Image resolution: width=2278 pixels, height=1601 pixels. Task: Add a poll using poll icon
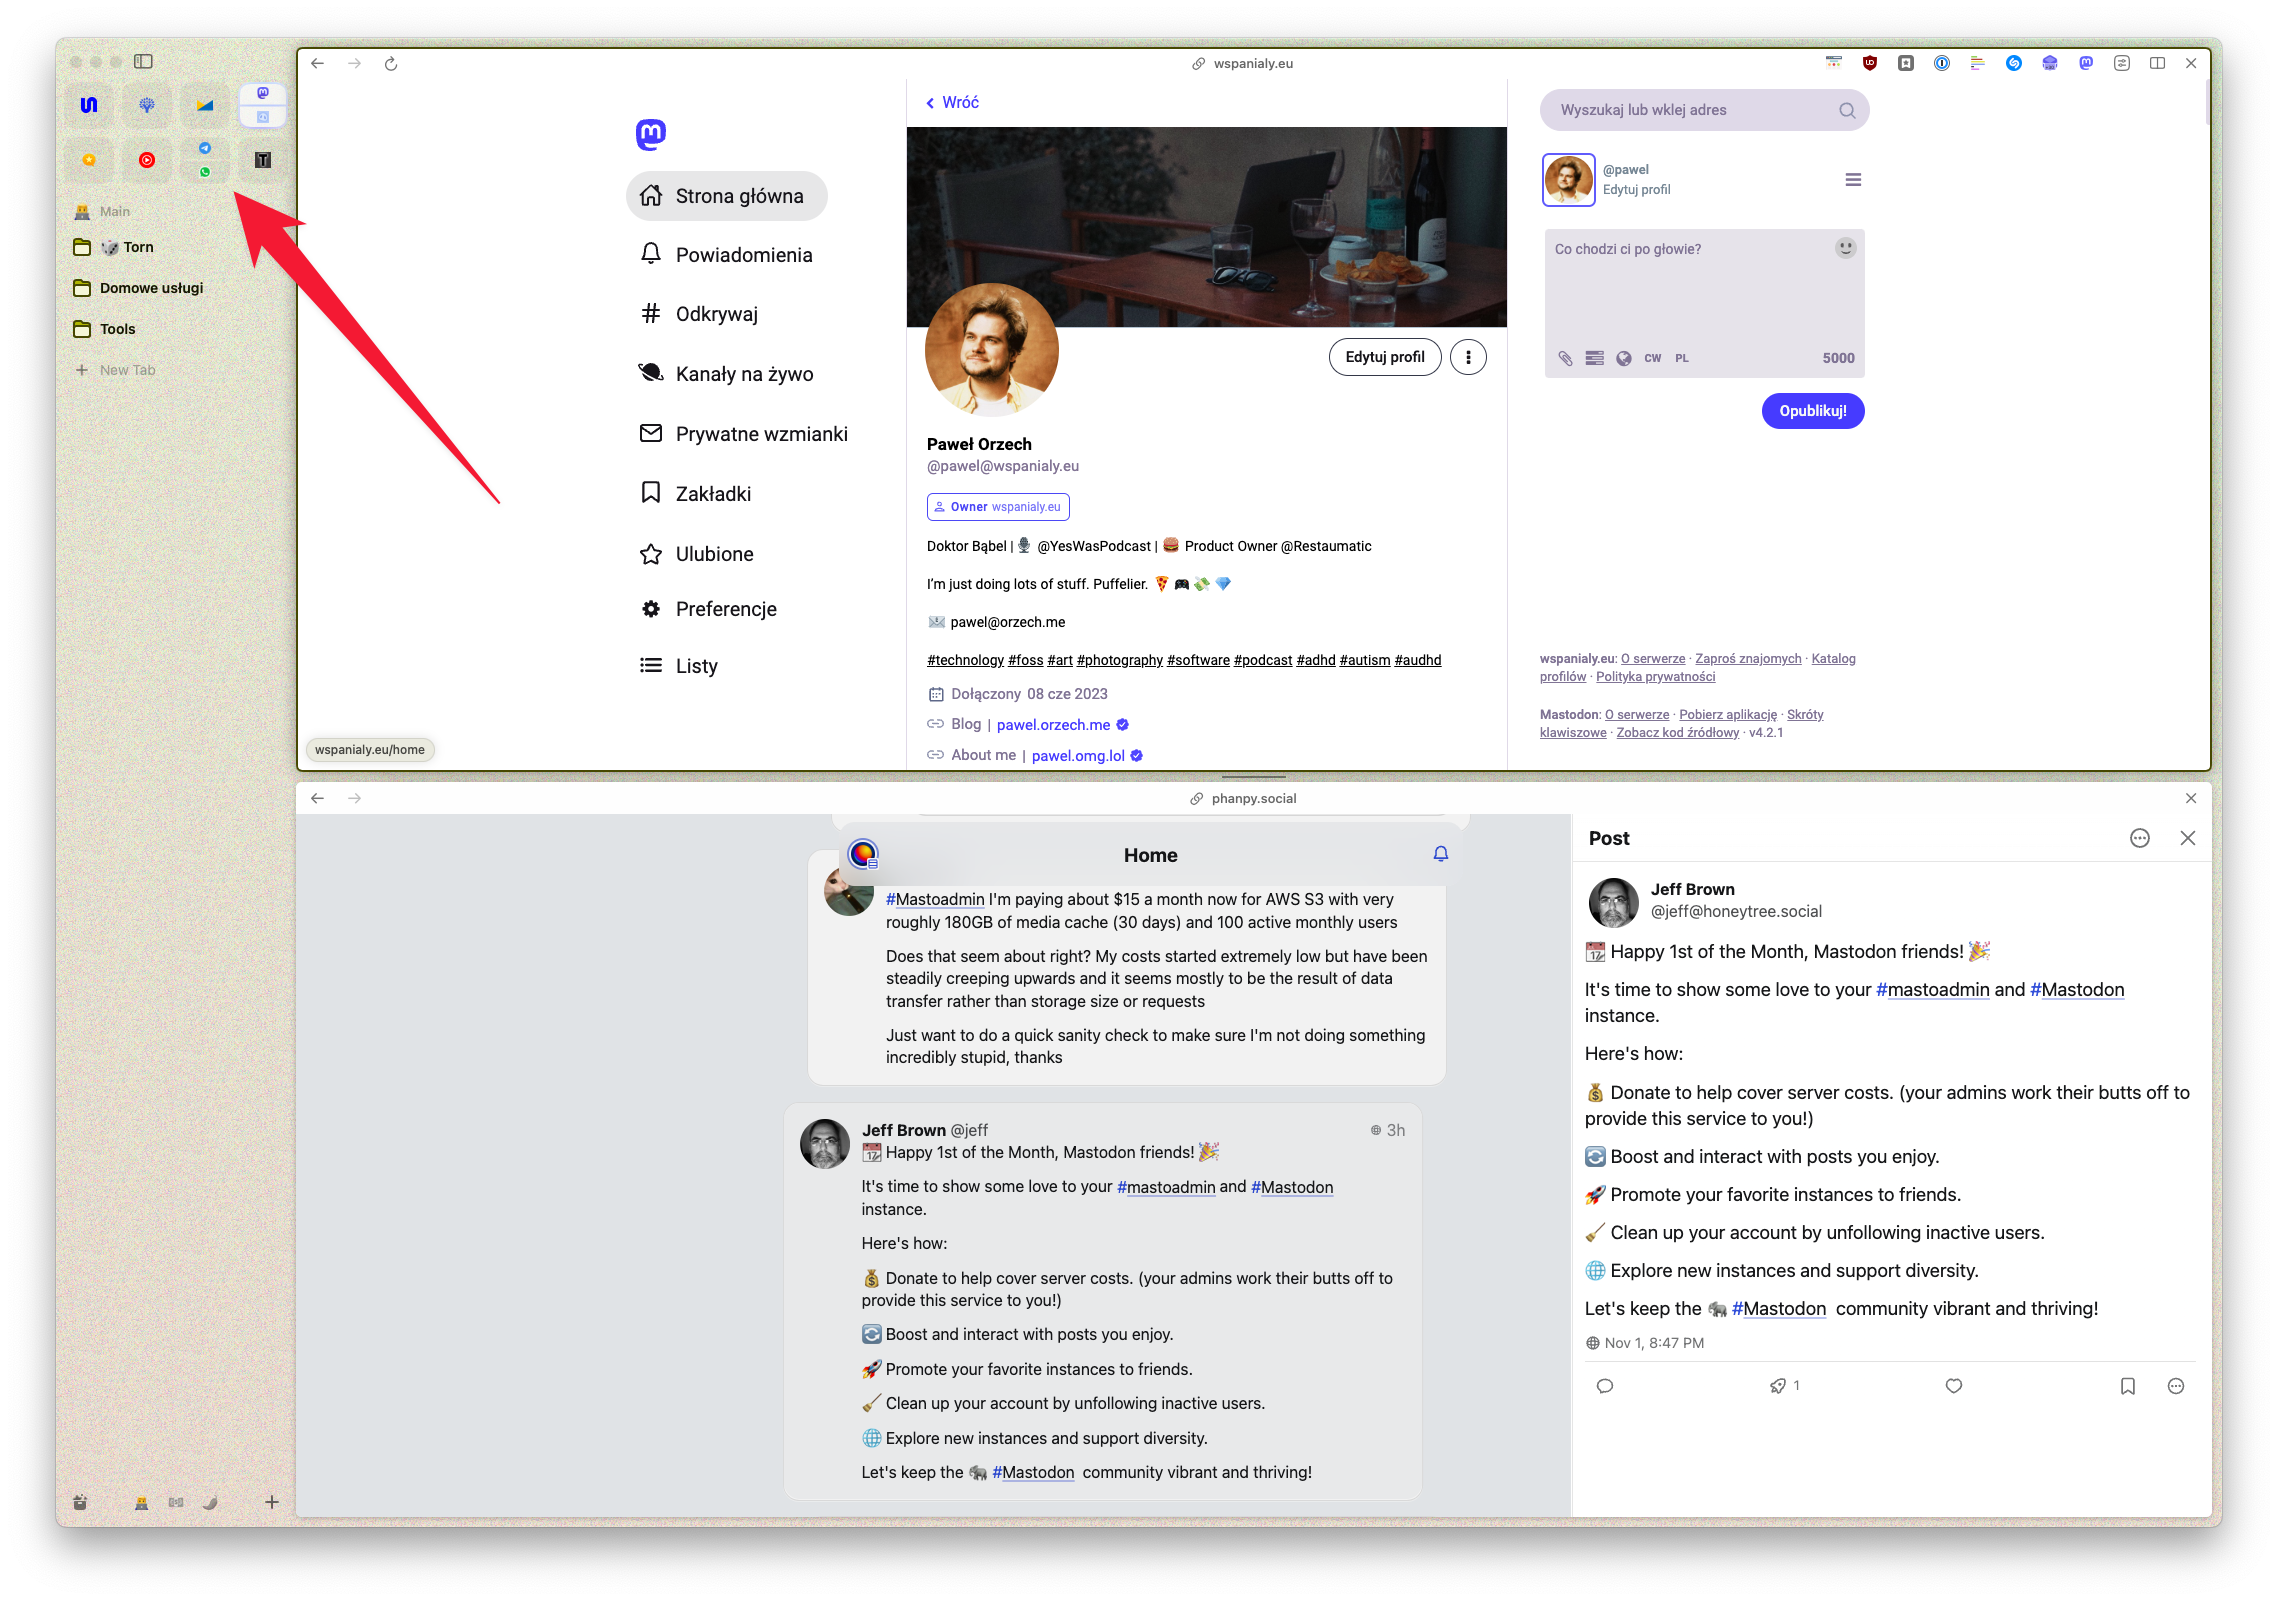point(1595,358)
